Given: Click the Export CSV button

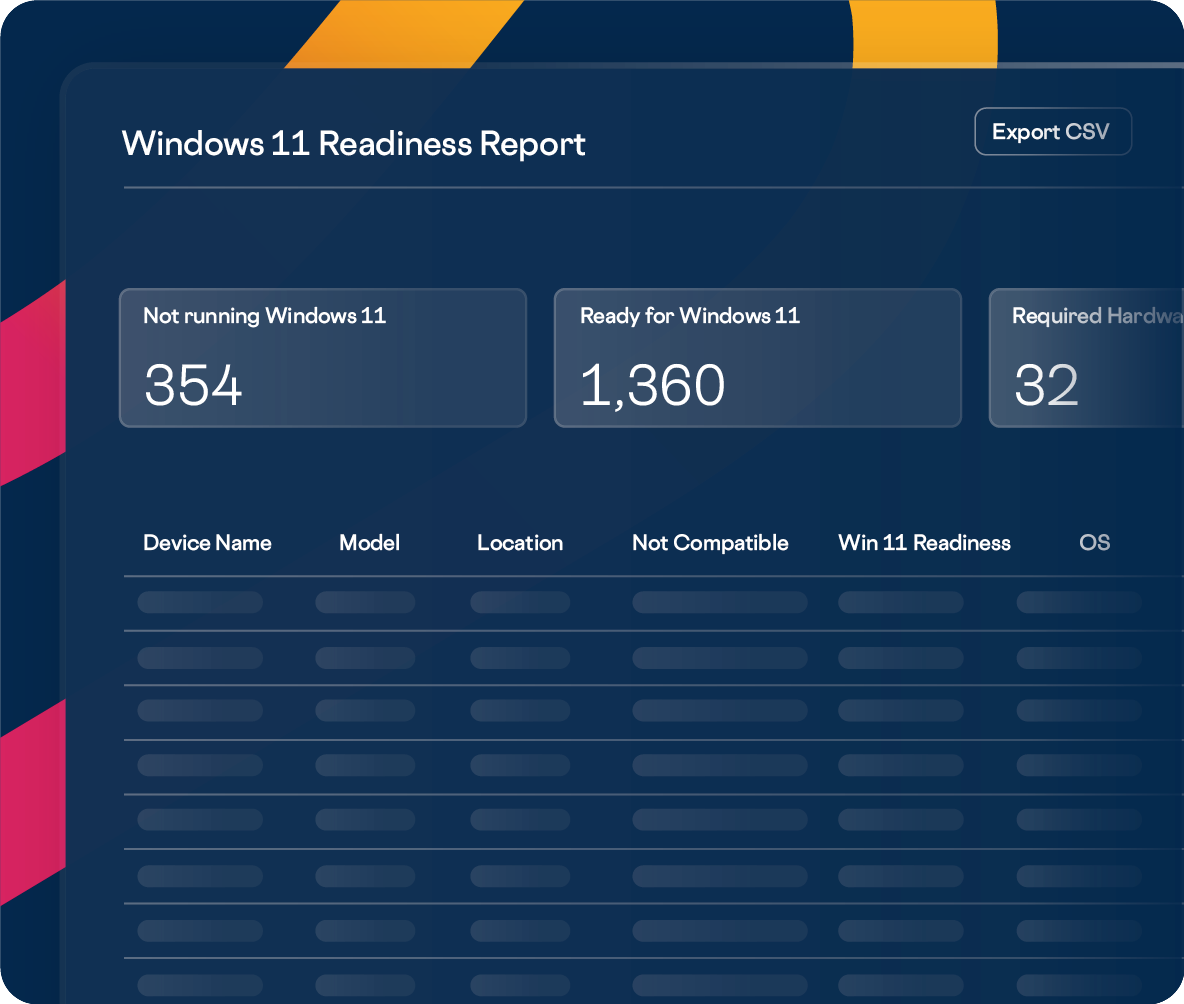Looking at the screenshot, I should tap(1052, 132).
